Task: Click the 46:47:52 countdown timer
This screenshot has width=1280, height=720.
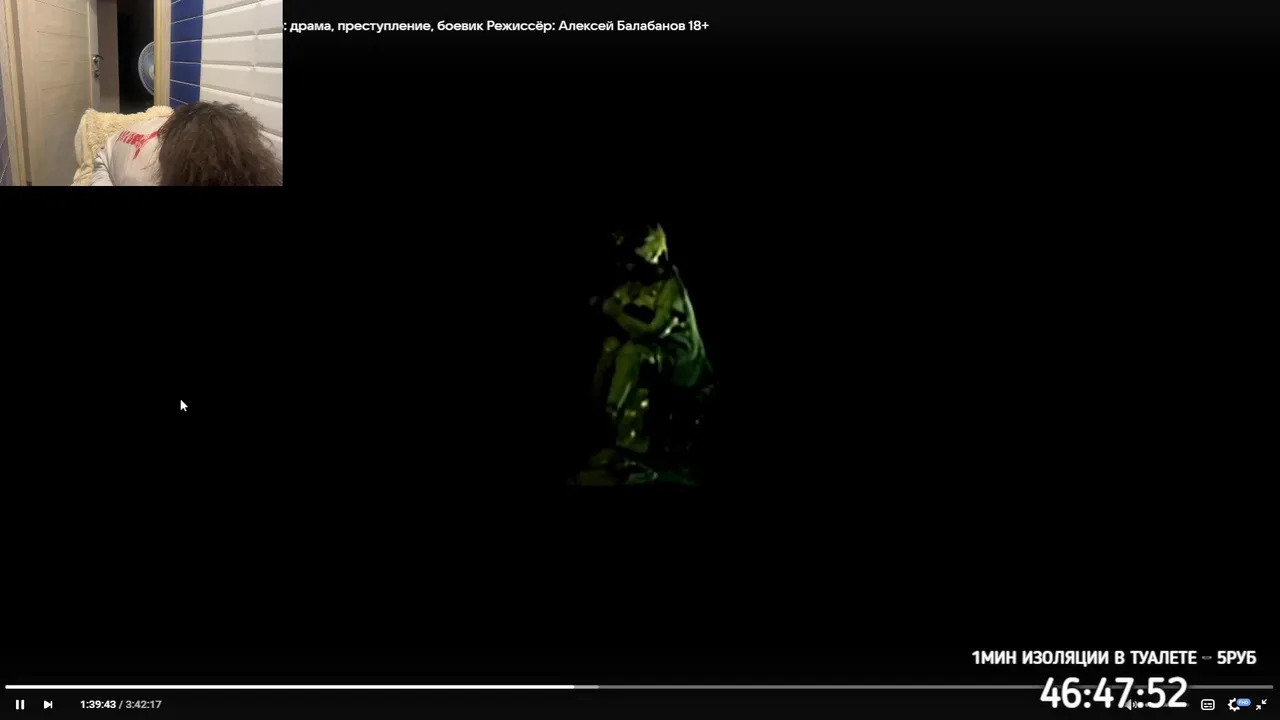Action: [x=1113, y=692]
